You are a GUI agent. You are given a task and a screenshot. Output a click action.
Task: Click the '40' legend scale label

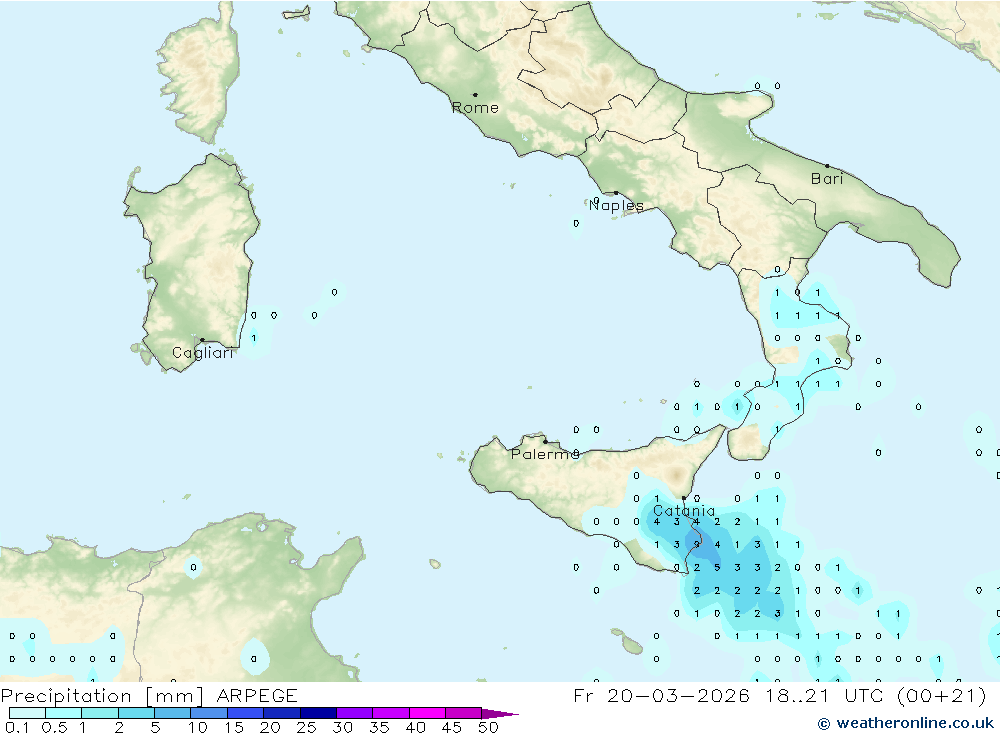point(415,727)
